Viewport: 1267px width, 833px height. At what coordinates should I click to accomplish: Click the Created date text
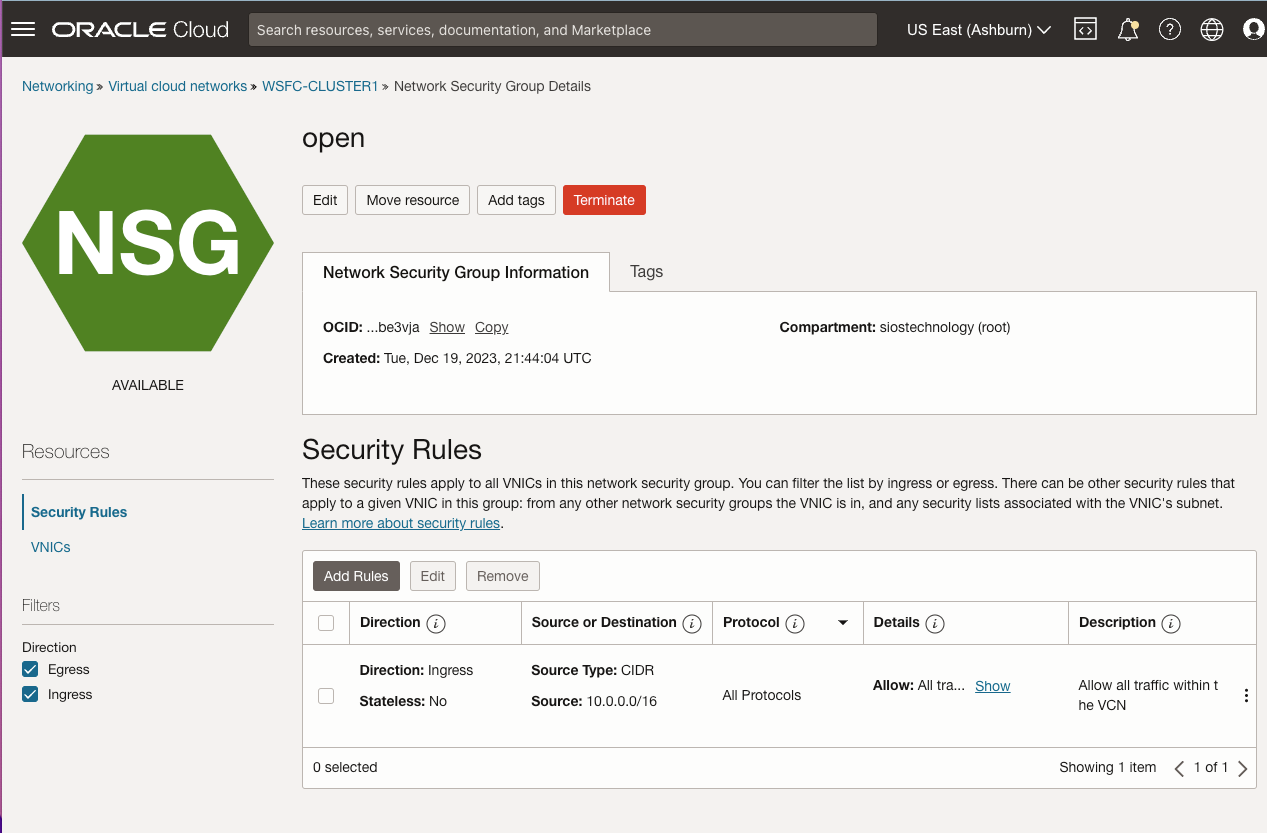click(x=457, y=358)
